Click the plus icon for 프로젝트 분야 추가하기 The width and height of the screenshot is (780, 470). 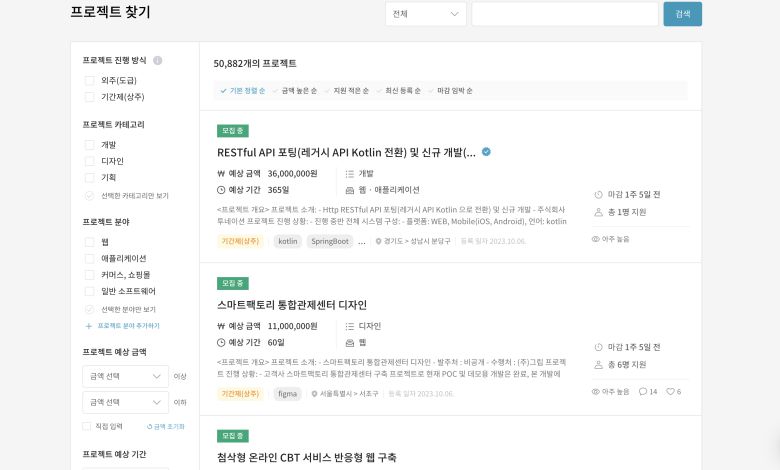point(89,326)
